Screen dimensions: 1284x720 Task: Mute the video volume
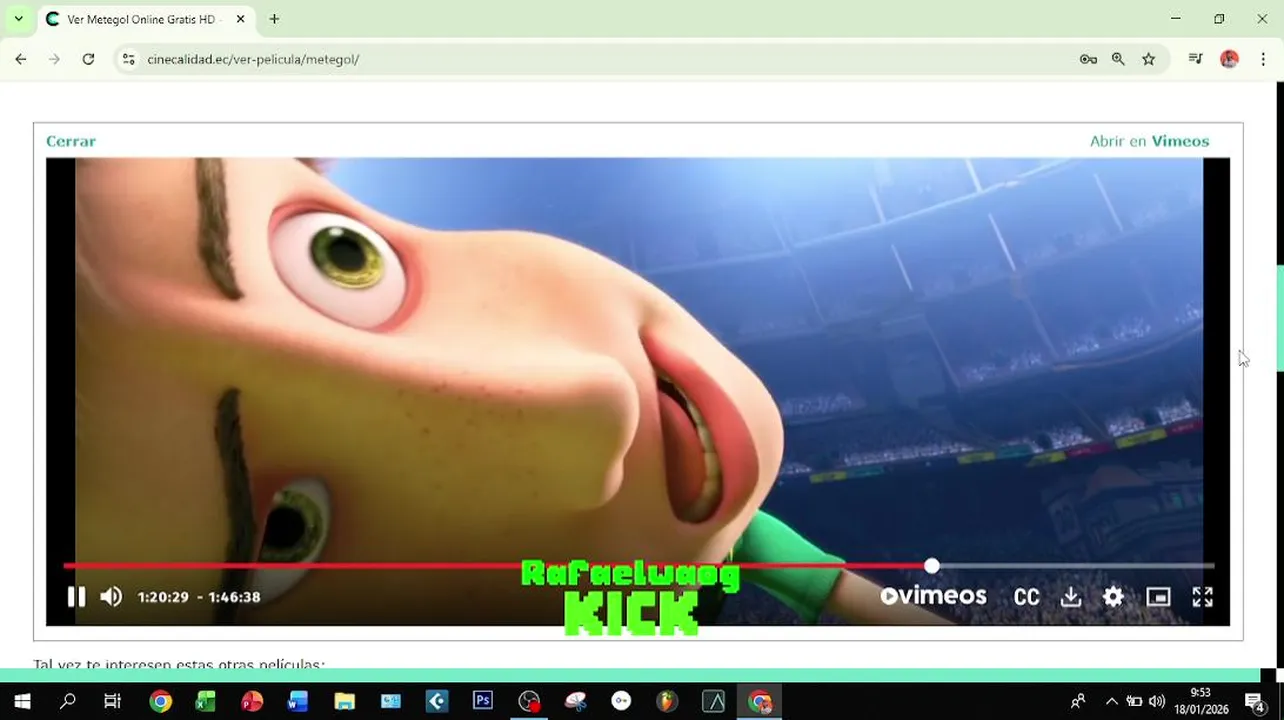[x=111, y=597]
